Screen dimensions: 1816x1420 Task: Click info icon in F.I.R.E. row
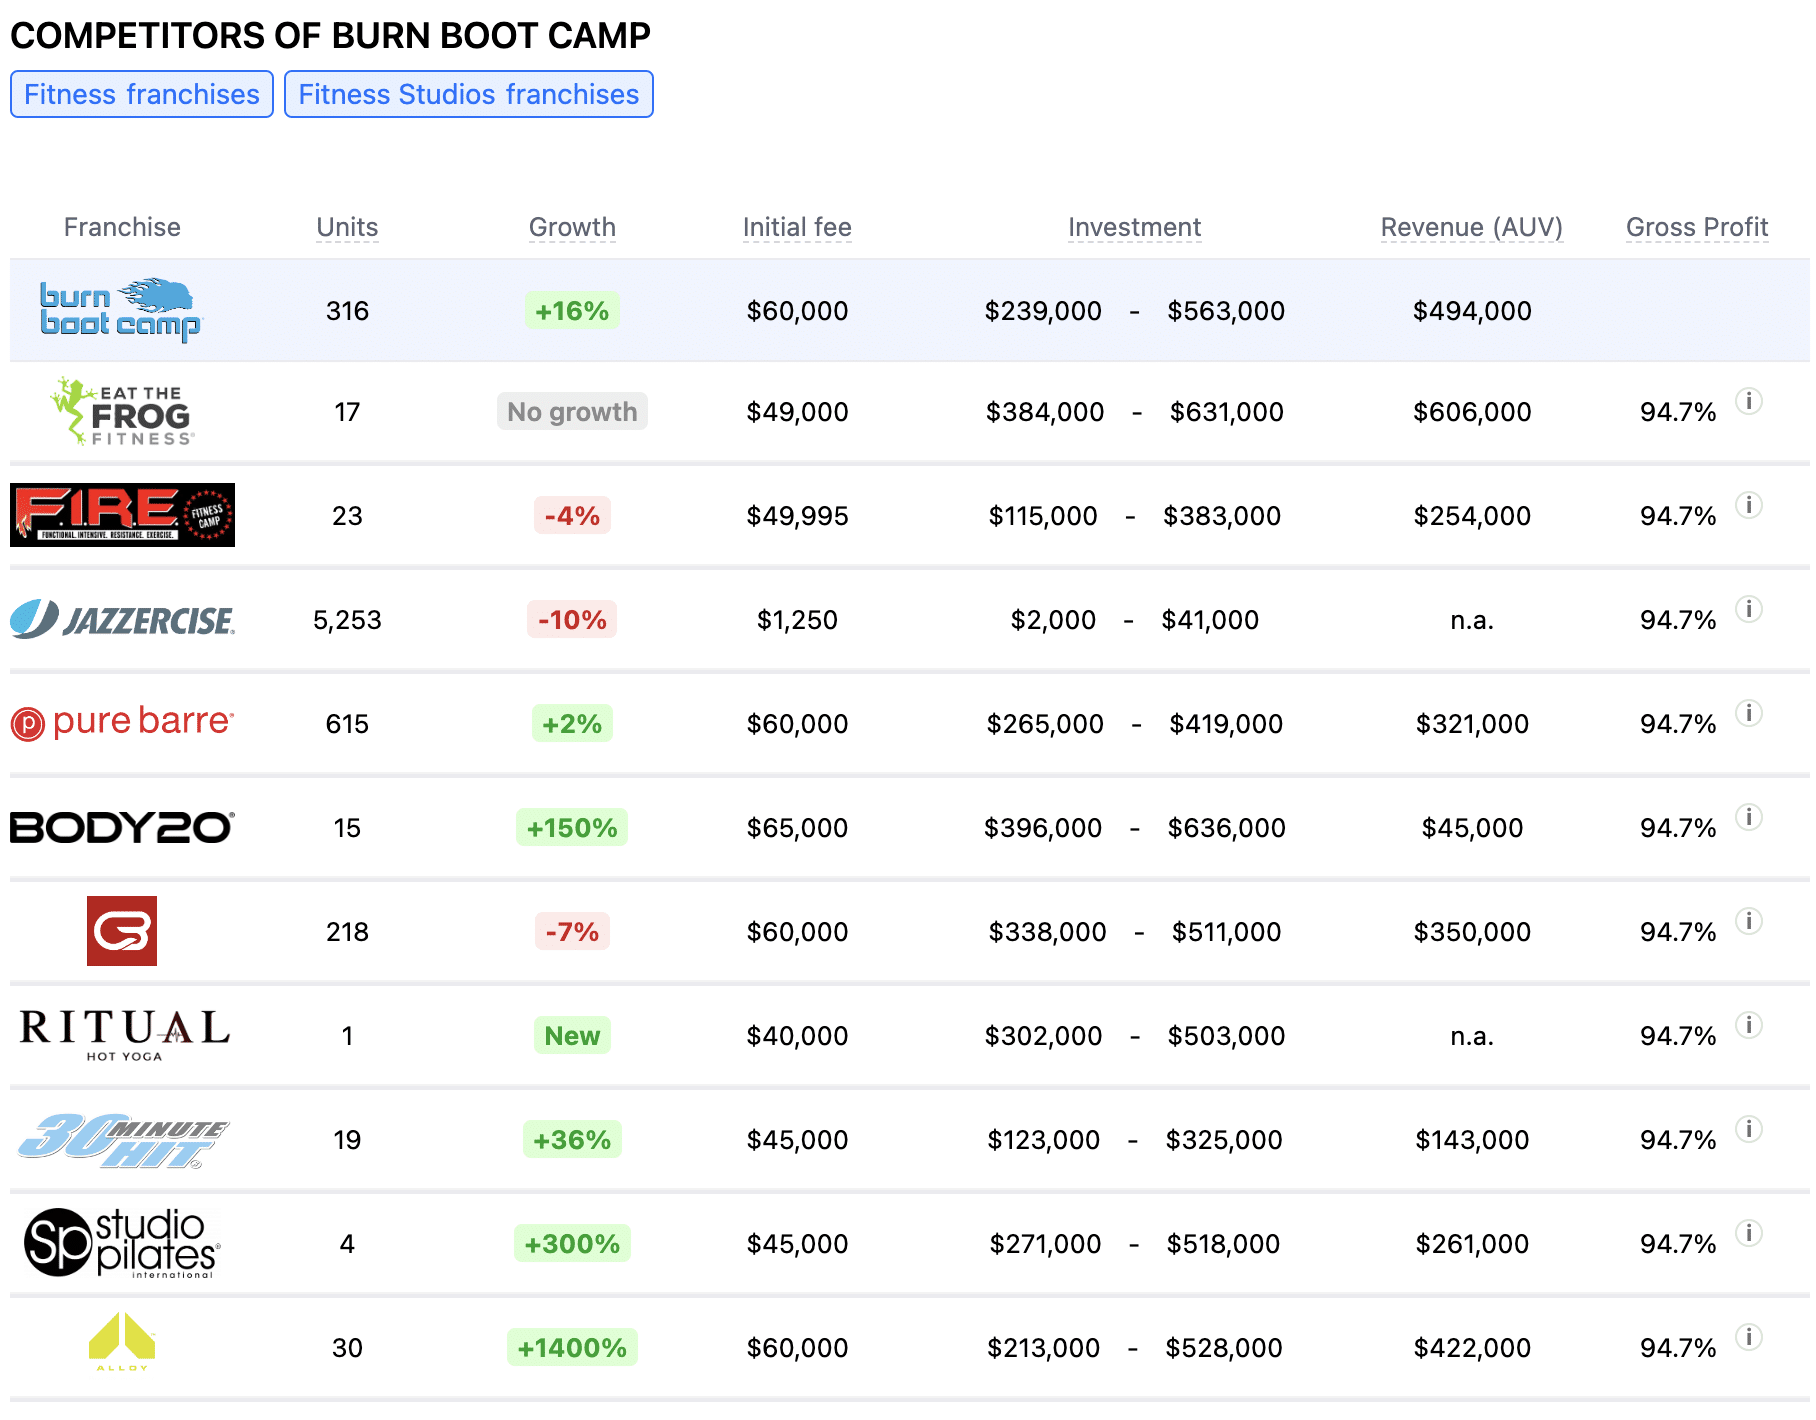[1749, 505]
